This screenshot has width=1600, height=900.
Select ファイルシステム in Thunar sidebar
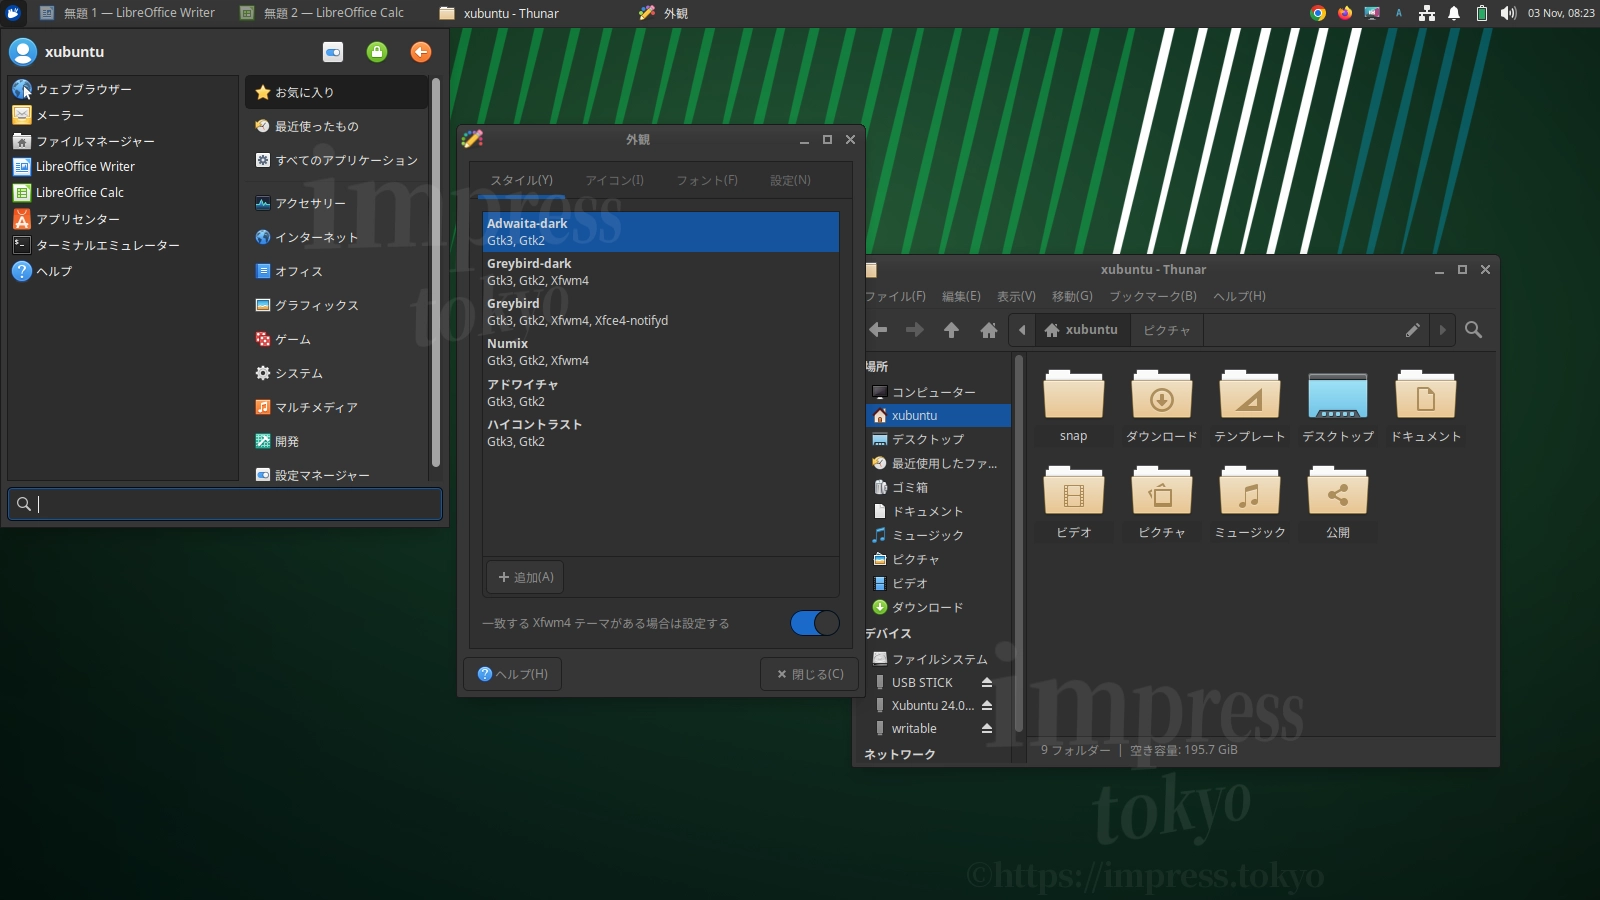click(938, 659)
